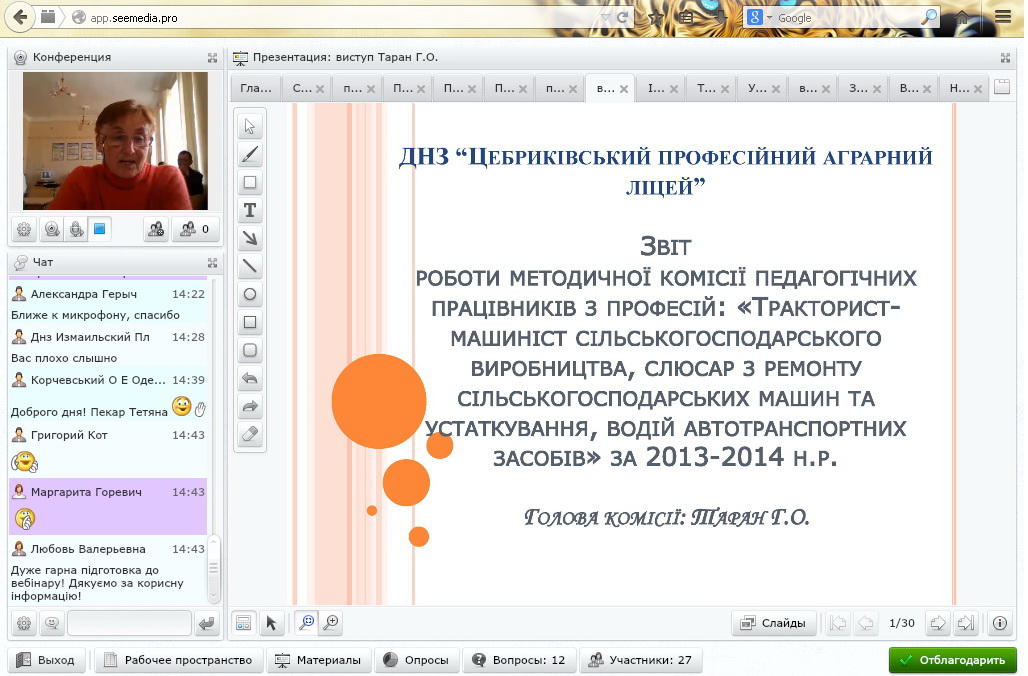Select the pointer cursor tool
This screenshot has width=1028, height=676.
[x=250, y=126]
